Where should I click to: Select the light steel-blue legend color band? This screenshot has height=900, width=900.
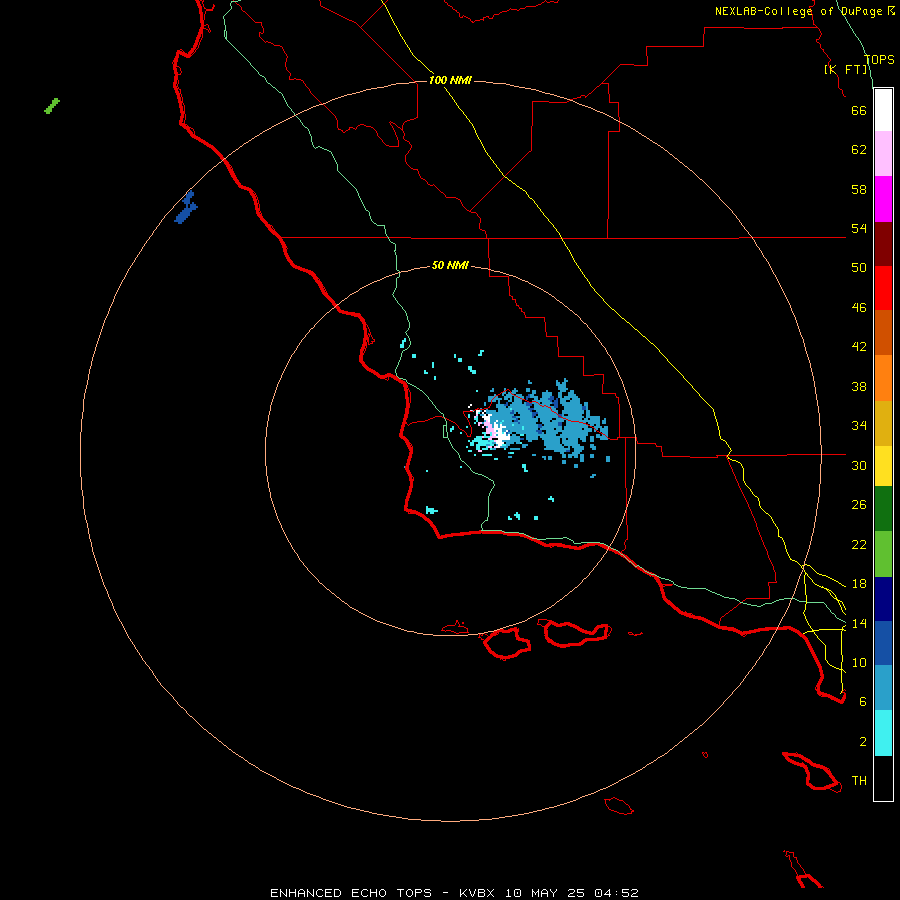(x=883, y=687)
